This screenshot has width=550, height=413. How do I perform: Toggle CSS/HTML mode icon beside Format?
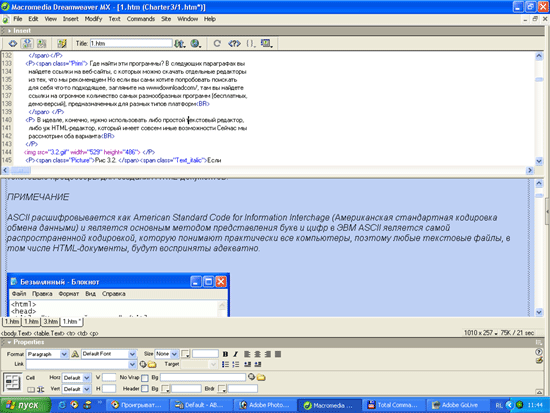[x=75, y=354]
